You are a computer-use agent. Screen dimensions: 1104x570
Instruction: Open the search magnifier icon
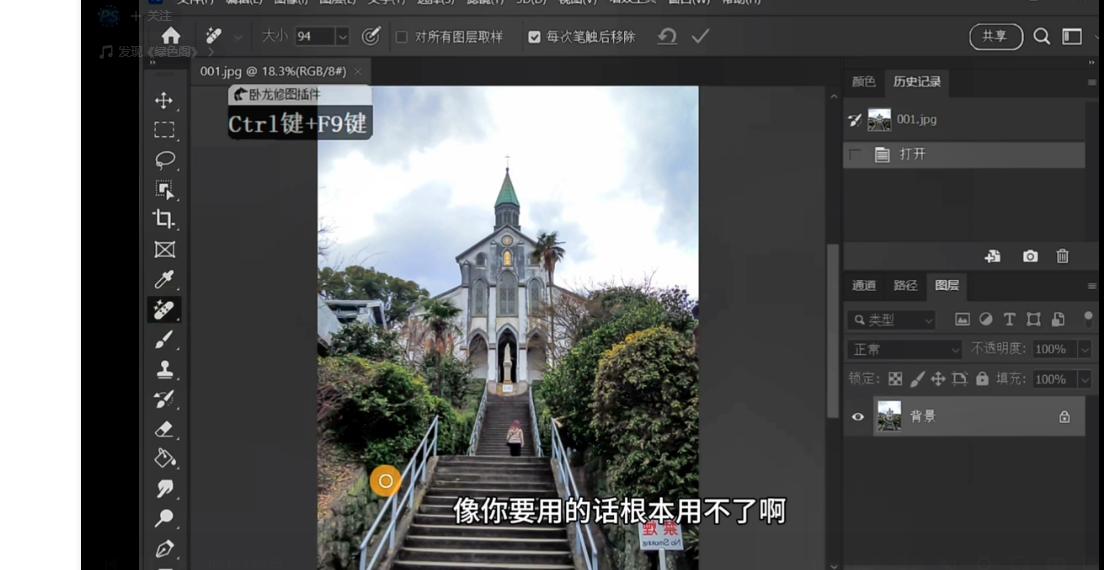(1041, 37)
